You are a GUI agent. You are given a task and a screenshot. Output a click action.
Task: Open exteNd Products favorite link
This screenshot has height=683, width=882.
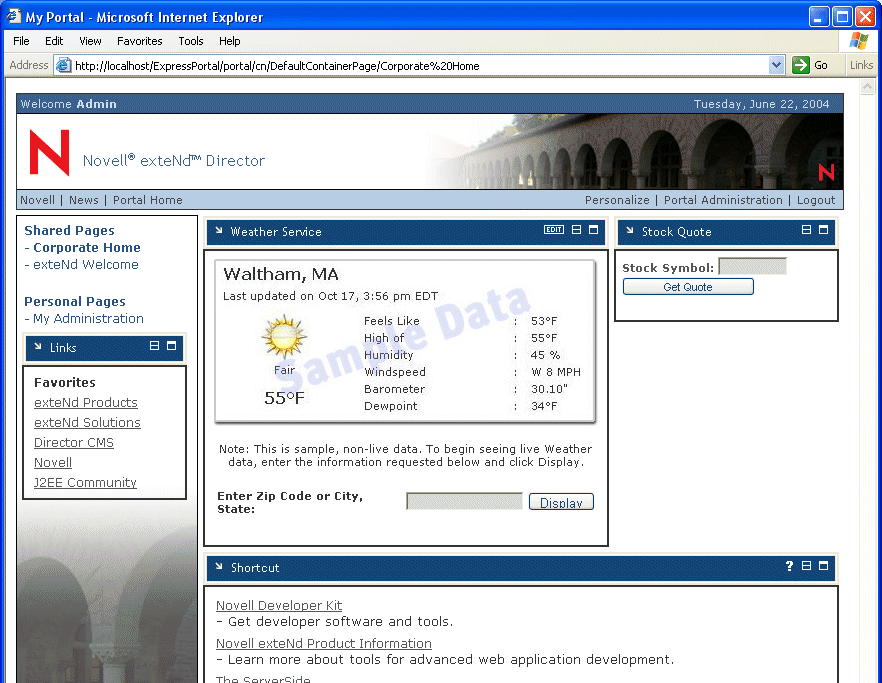tap(86, 403)
